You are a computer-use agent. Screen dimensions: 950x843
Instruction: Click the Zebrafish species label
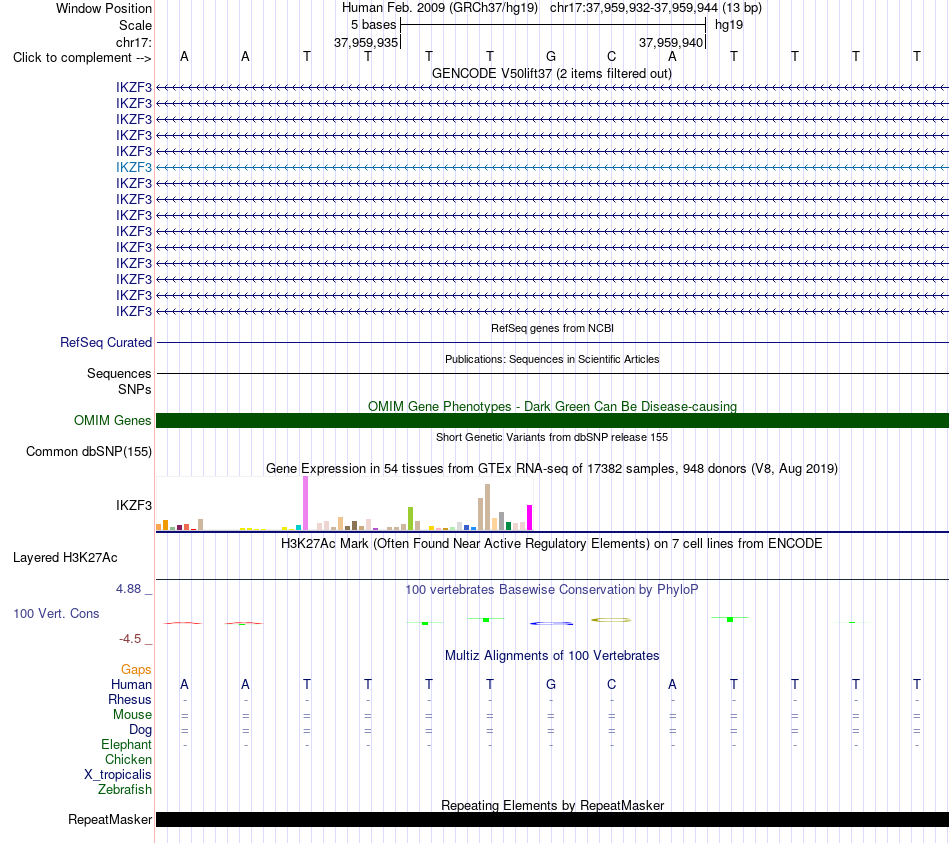click(125, 790)
